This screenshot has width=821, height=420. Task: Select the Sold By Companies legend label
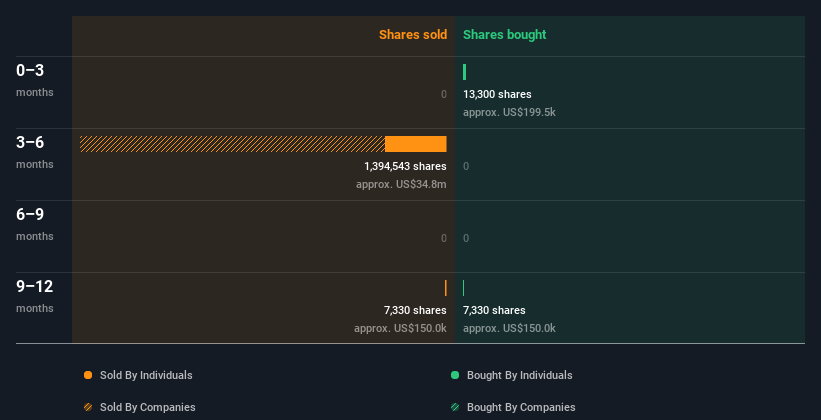[x=148, y=407]
